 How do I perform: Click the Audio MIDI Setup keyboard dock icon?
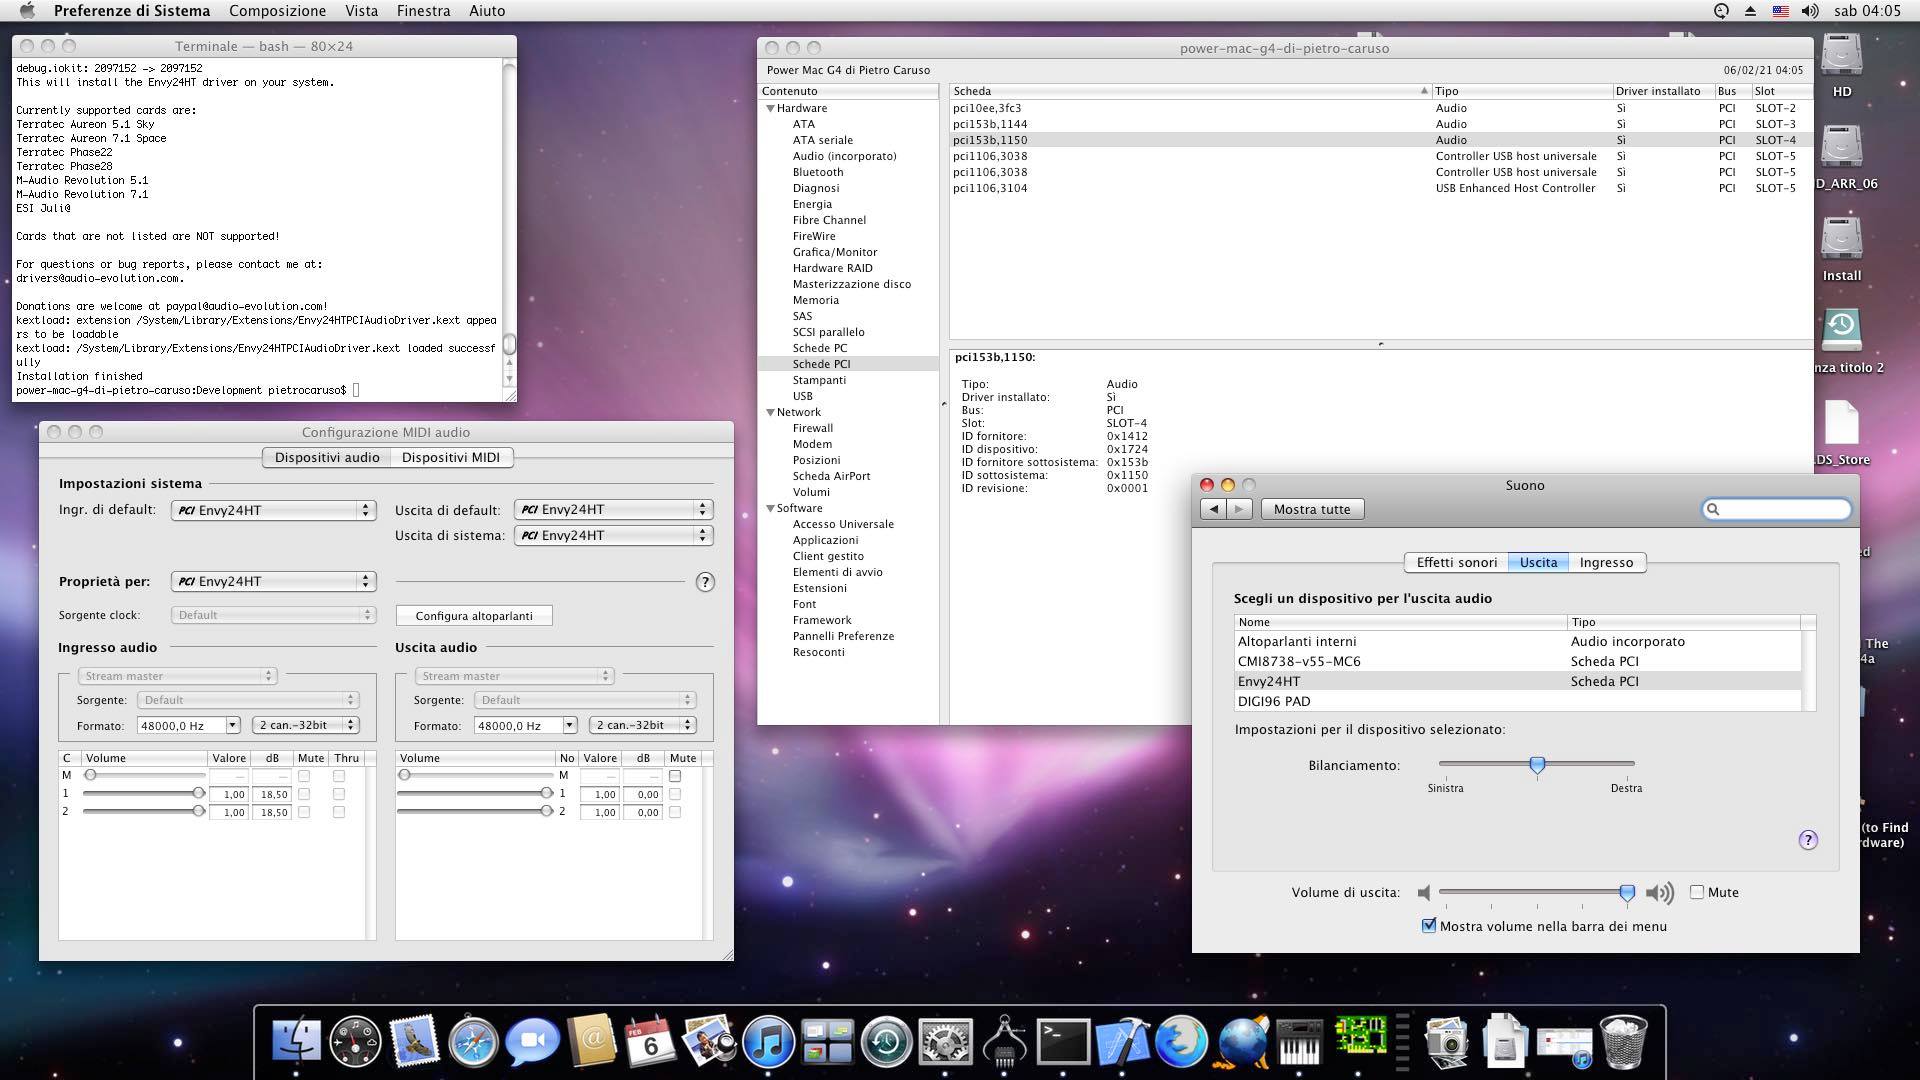tap(1299, 1042)
